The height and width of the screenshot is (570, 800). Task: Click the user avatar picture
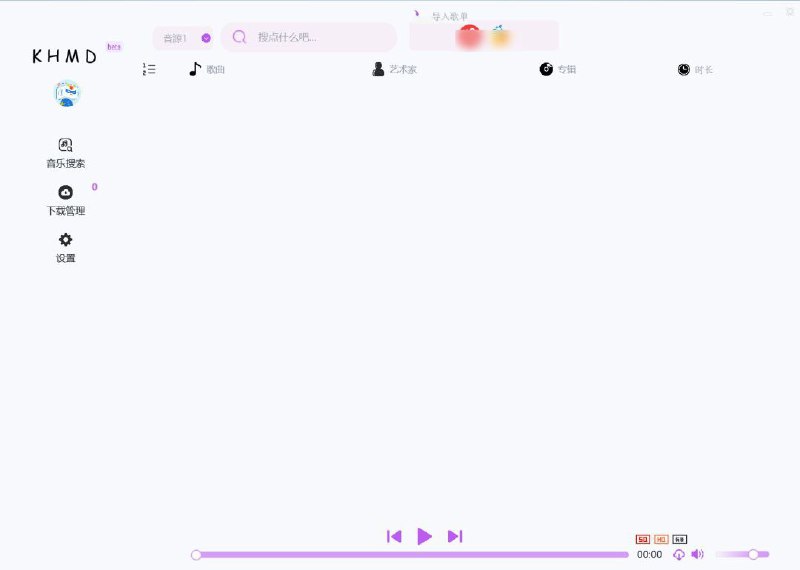[67, 94]
